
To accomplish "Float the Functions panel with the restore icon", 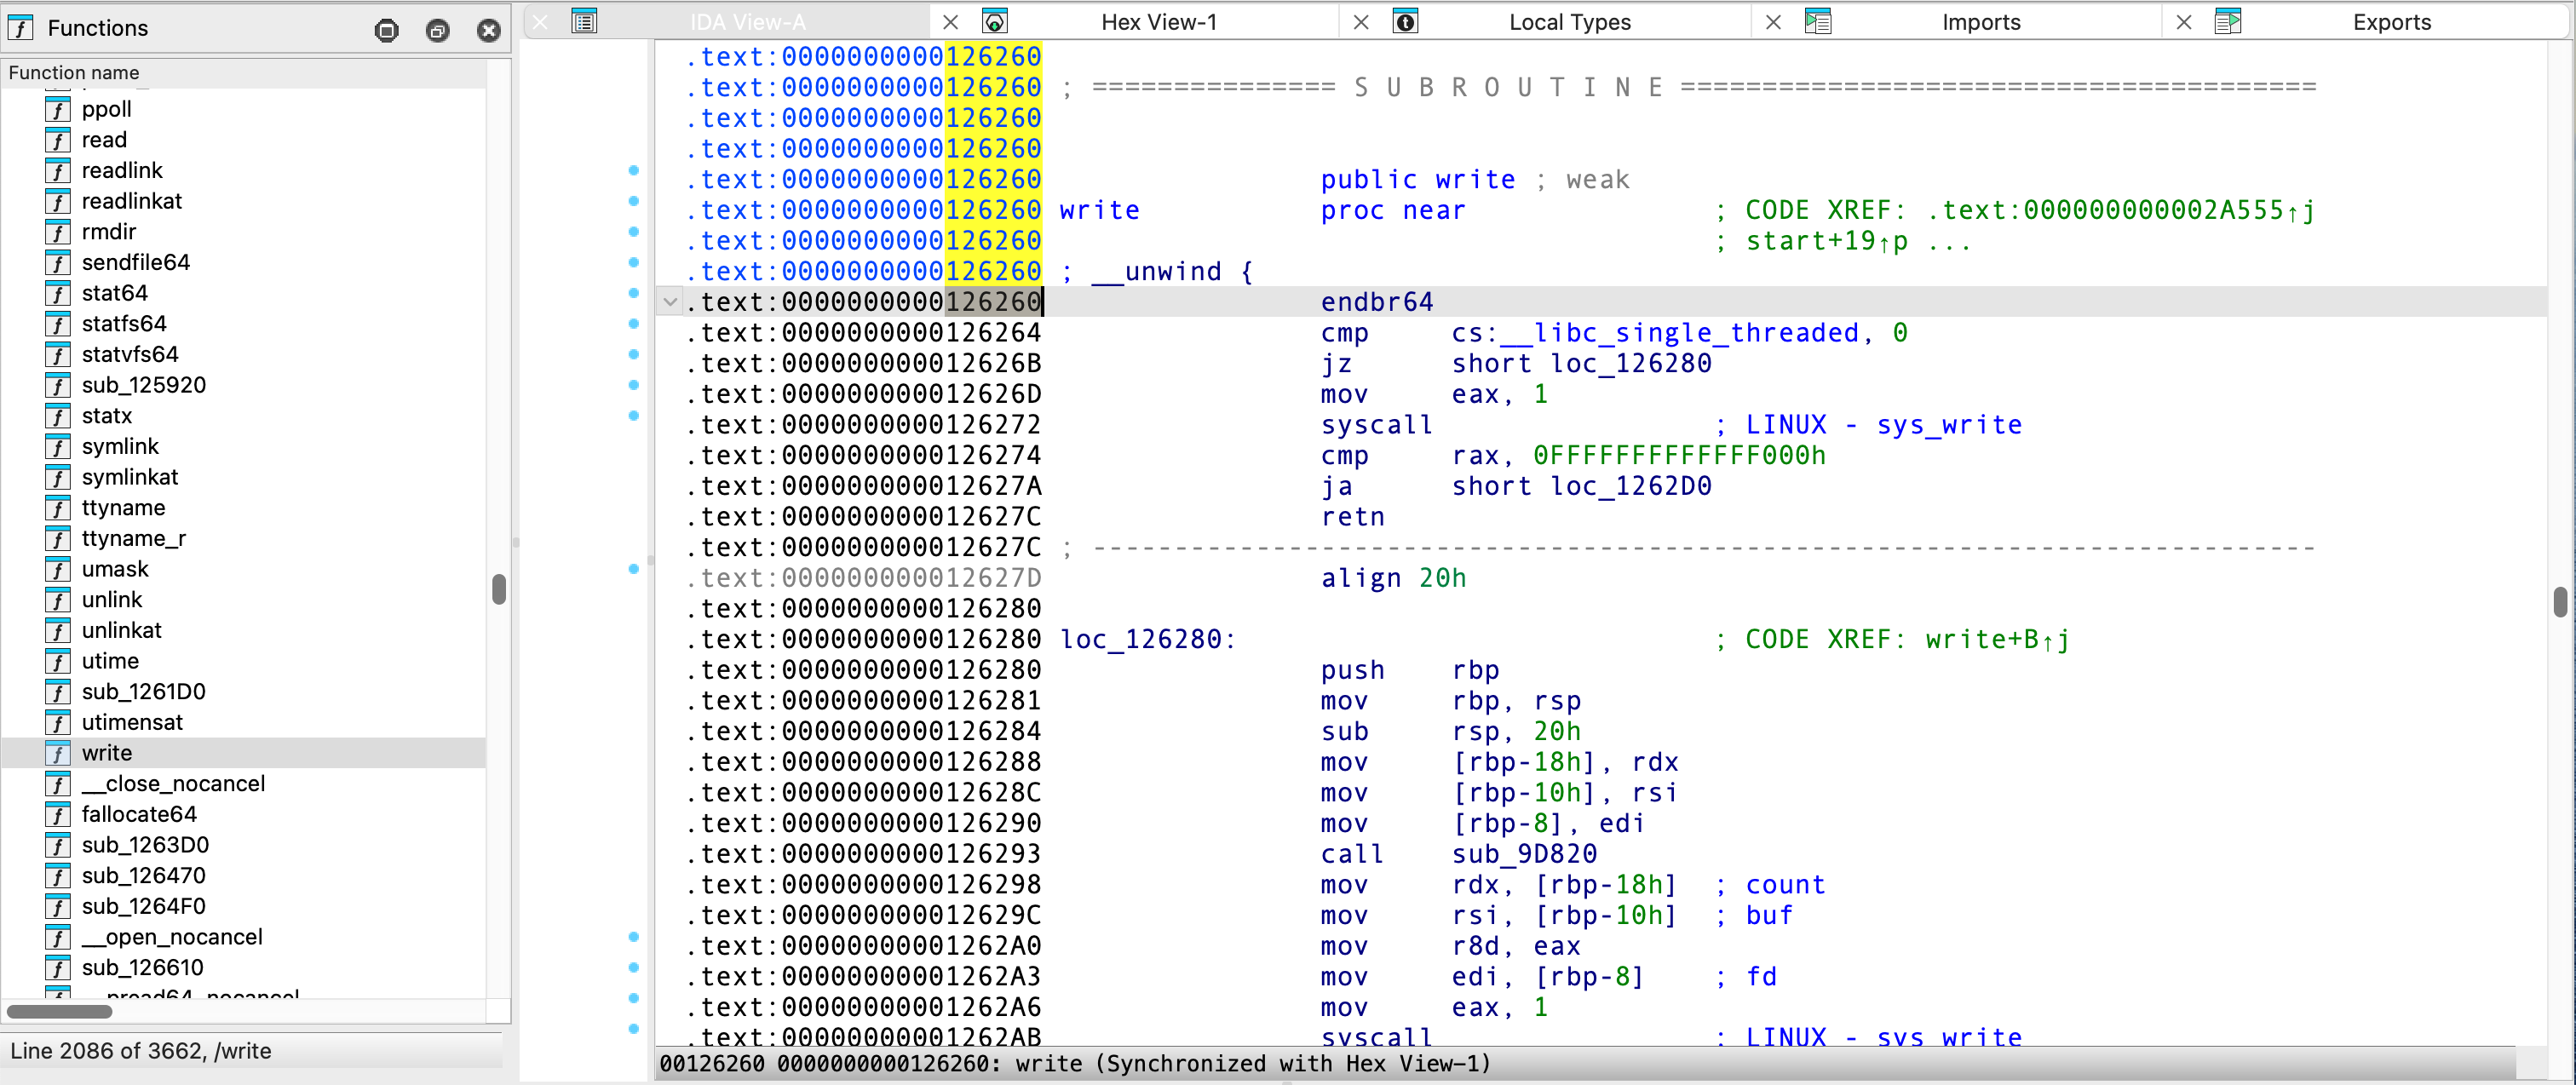I will pyautogui.click(x=437, y=30).
